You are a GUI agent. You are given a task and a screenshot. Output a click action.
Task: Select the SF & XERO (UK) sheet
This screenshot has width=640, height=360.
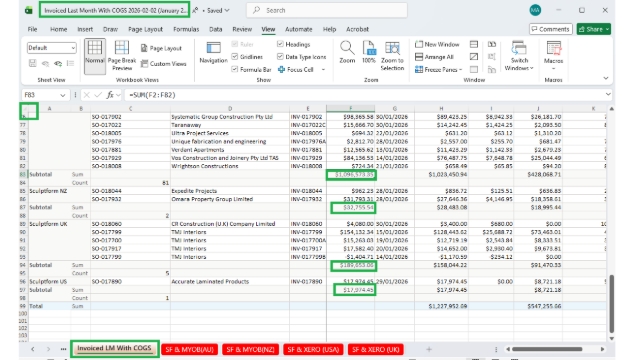[x=376, y=349]
